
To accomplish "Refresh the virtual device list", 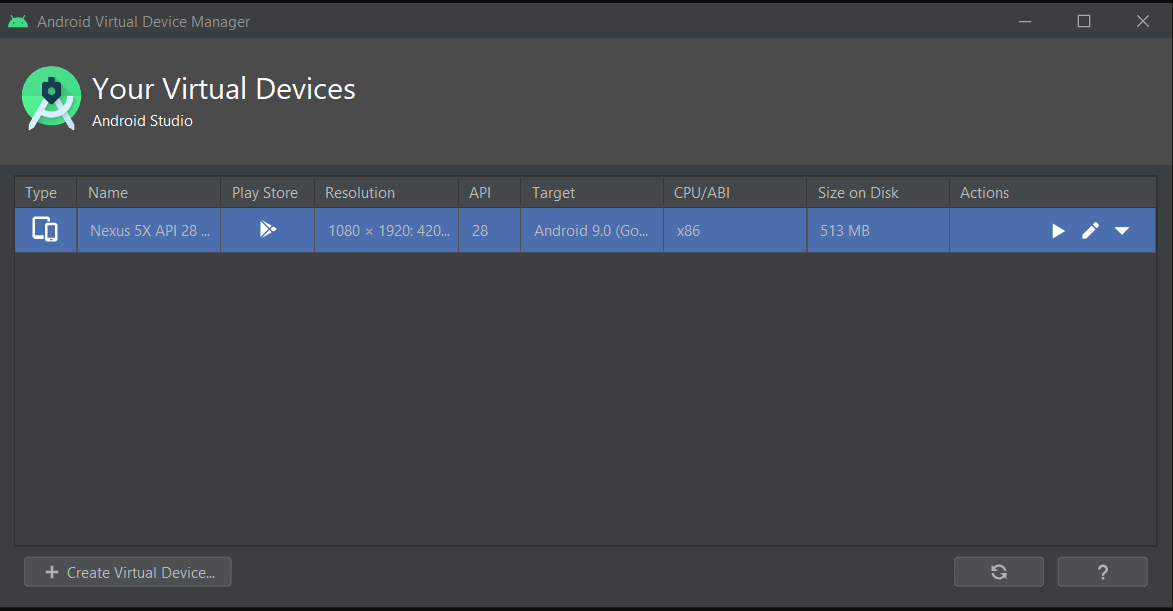I will (999, 572).
